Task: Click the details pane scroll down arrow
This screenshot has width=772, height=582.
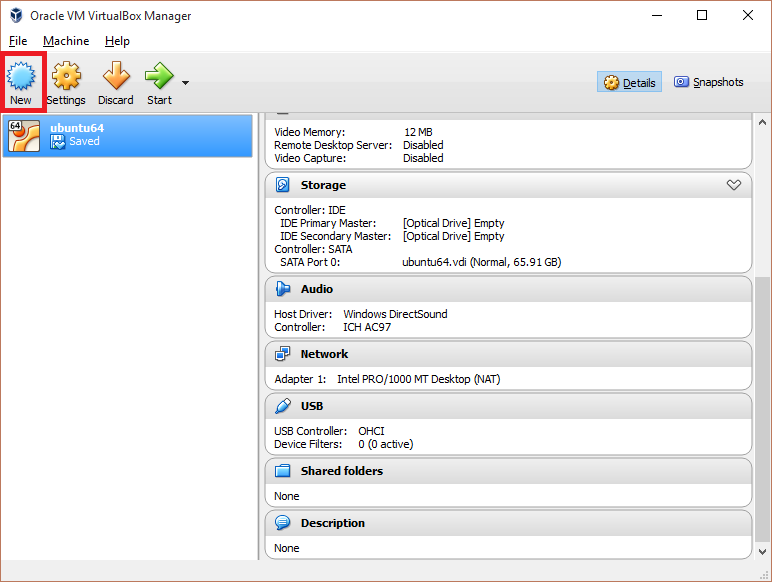Action: (762, 552)
